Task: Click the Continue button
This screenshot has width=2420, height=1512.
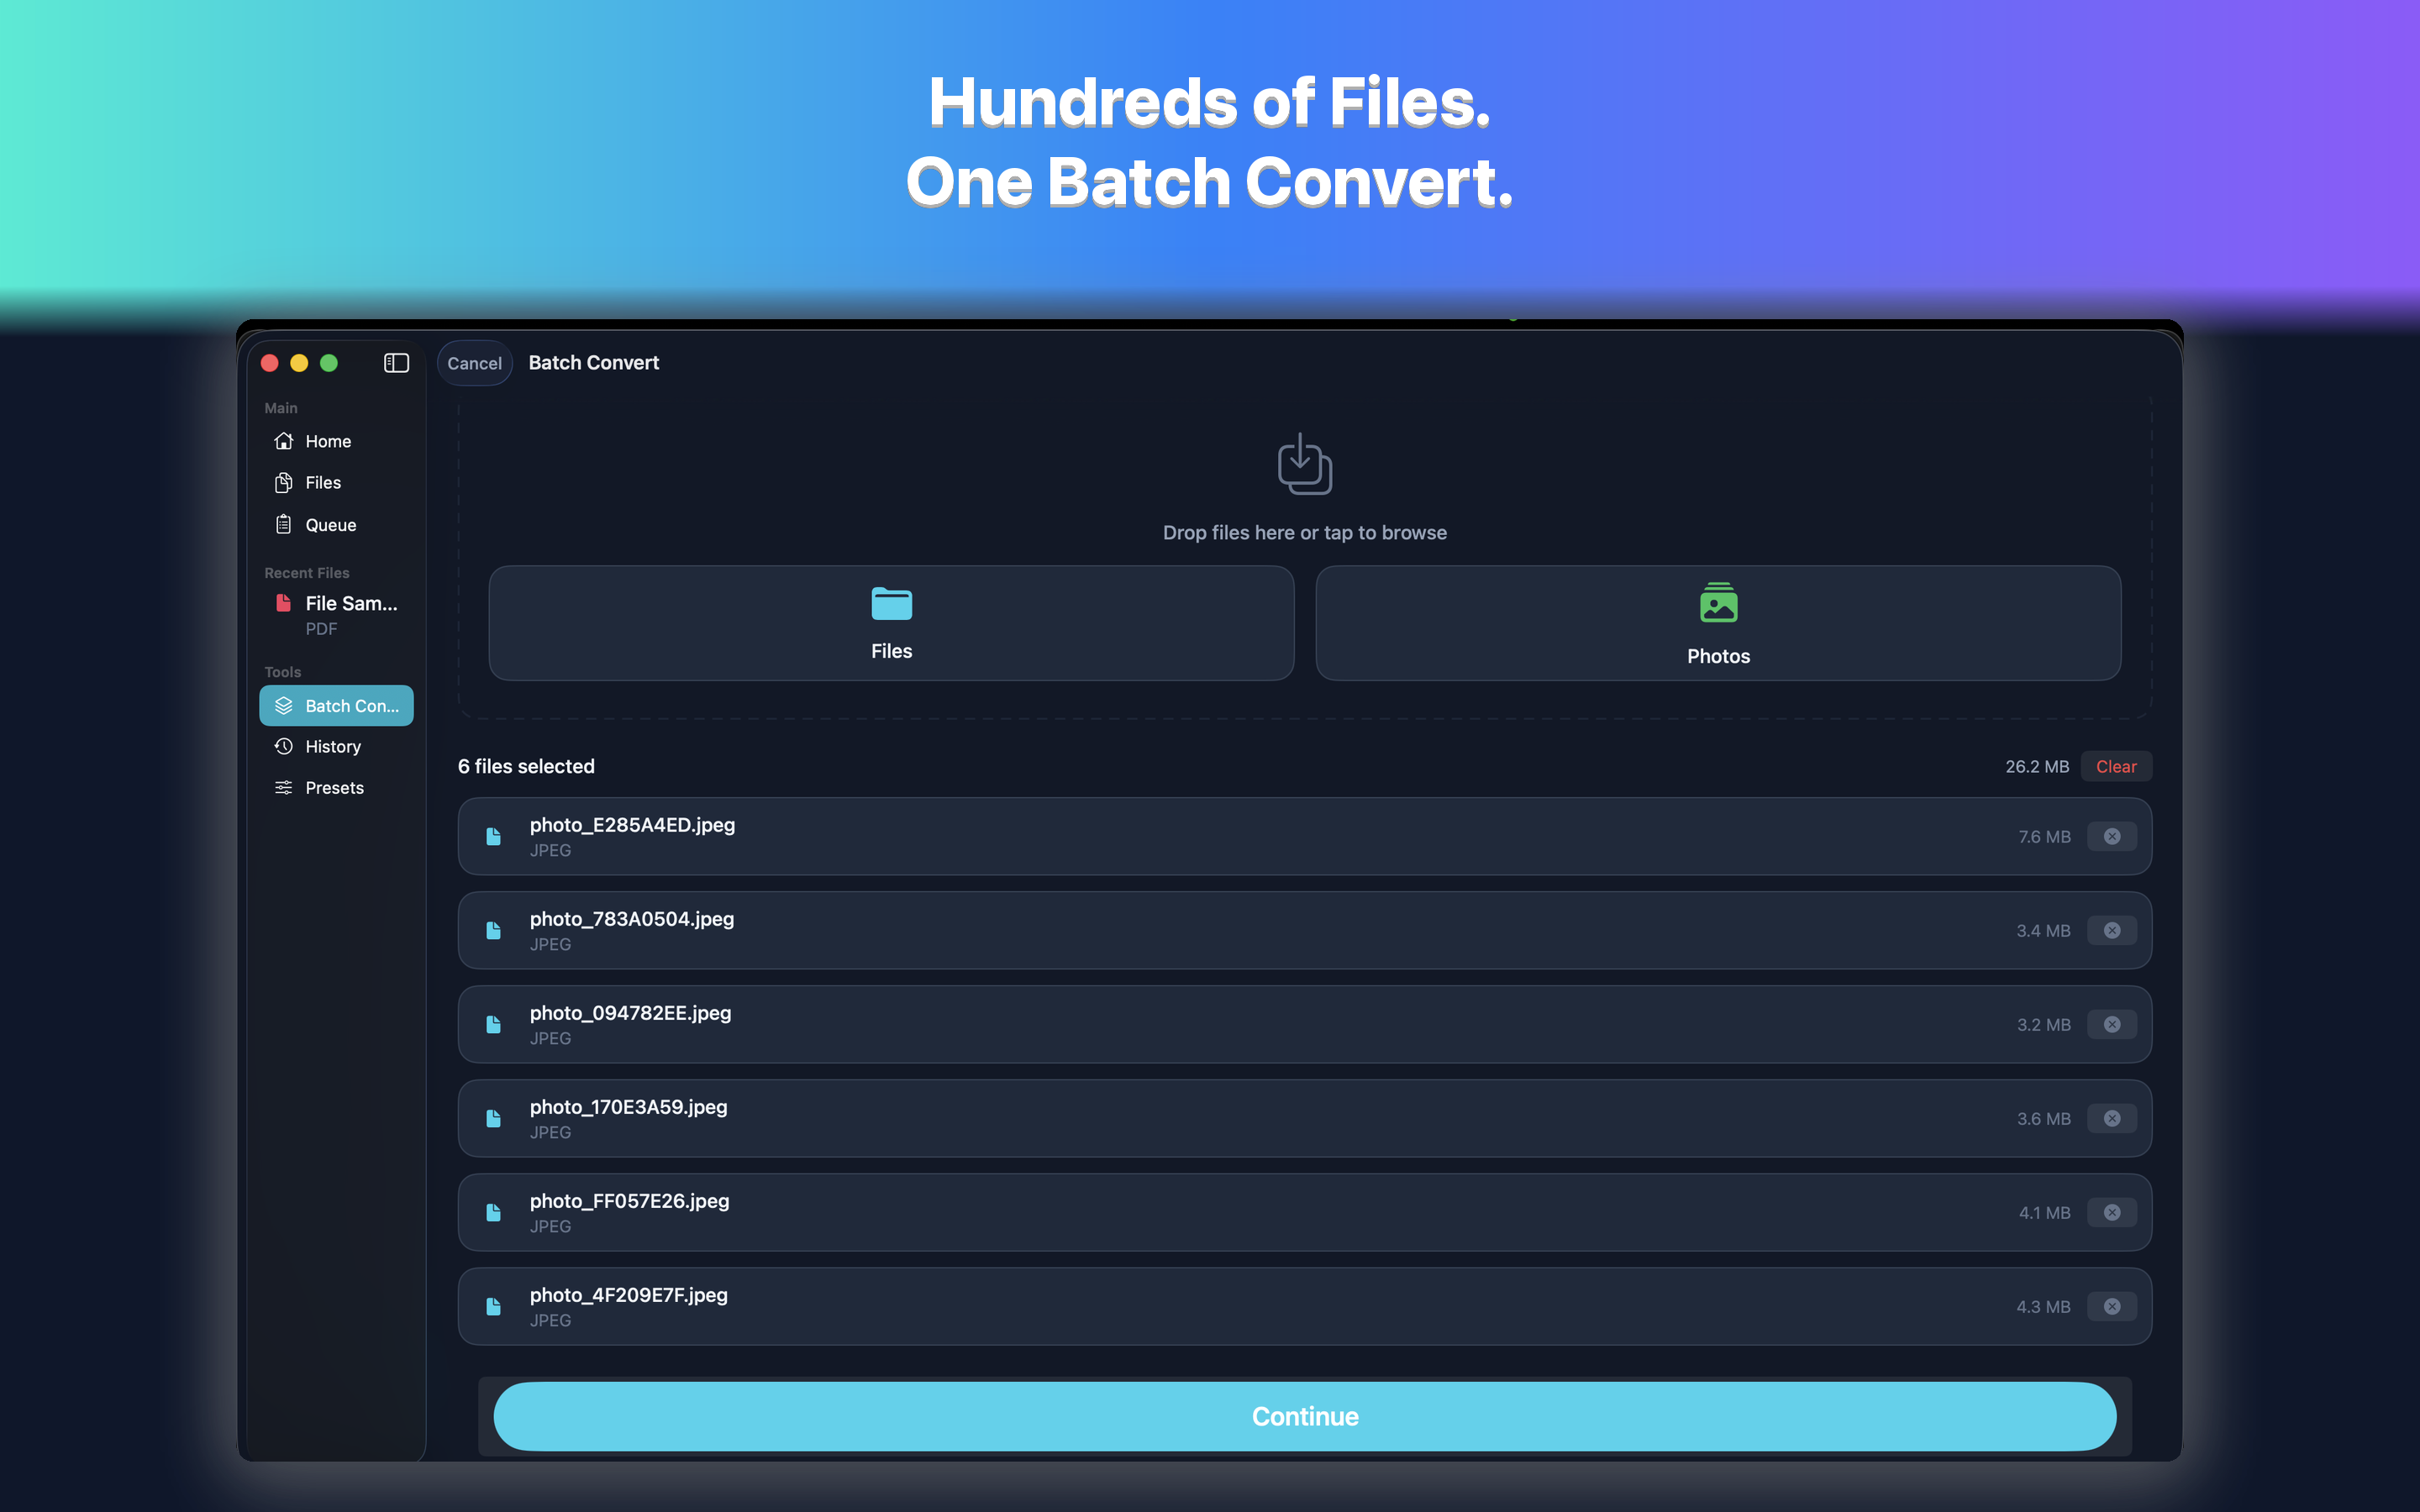Action: (x=1305, y=1417)
